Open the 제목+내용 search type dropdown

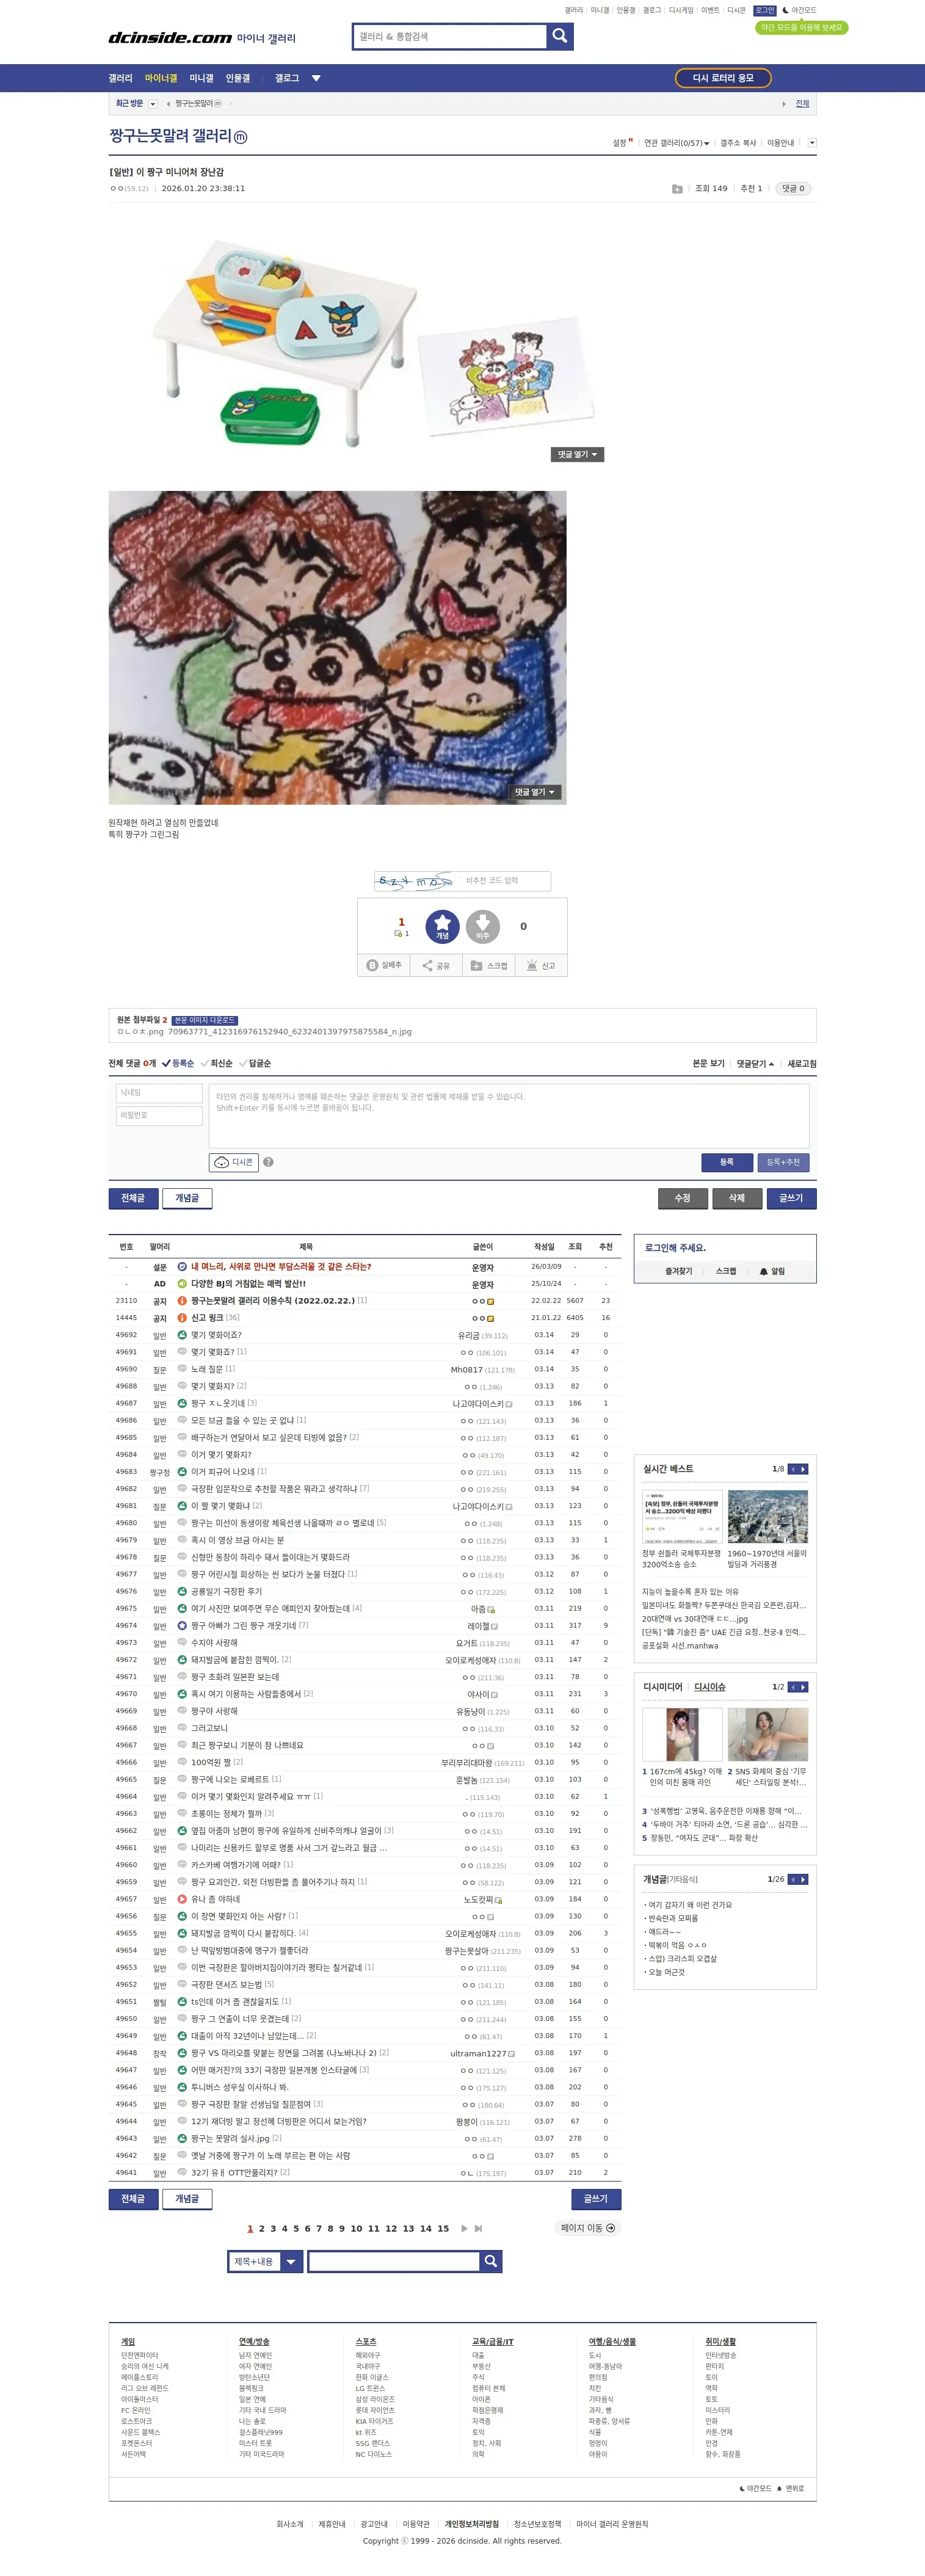coord(265,2261)
